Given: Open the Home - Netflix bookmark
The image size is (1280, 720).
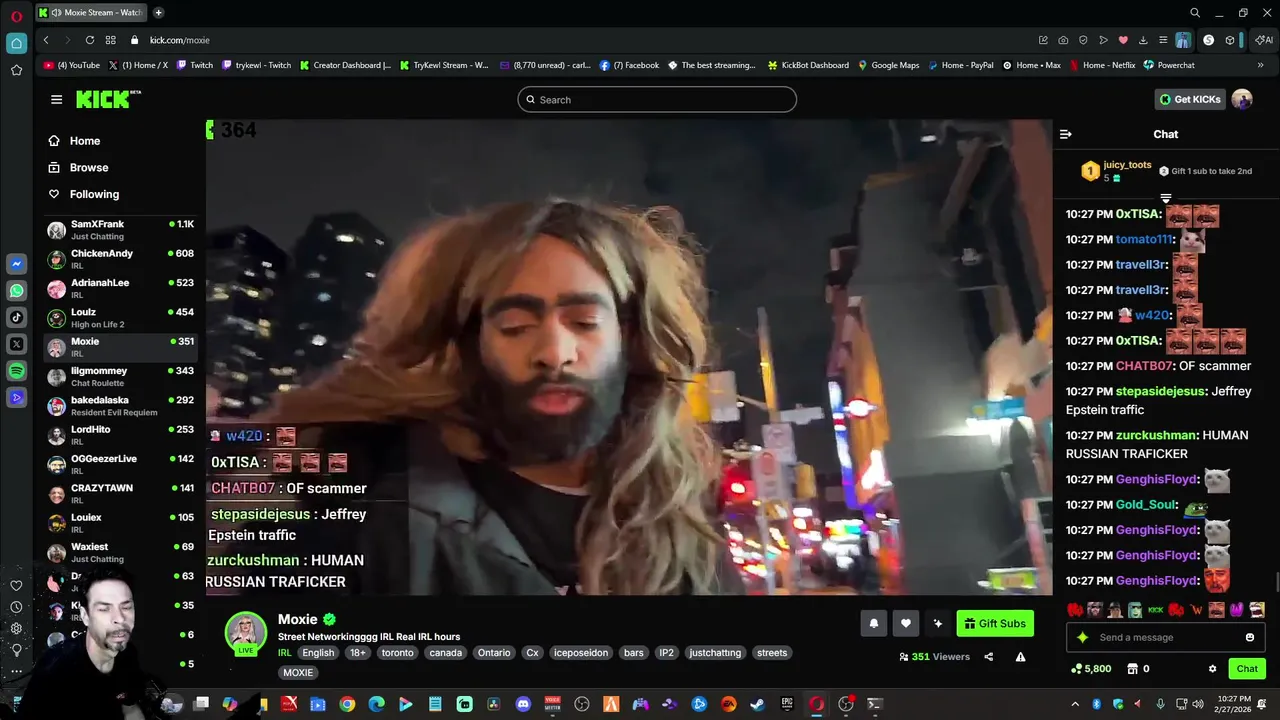Looking at the screenshot, I should tap(1102, 65).
